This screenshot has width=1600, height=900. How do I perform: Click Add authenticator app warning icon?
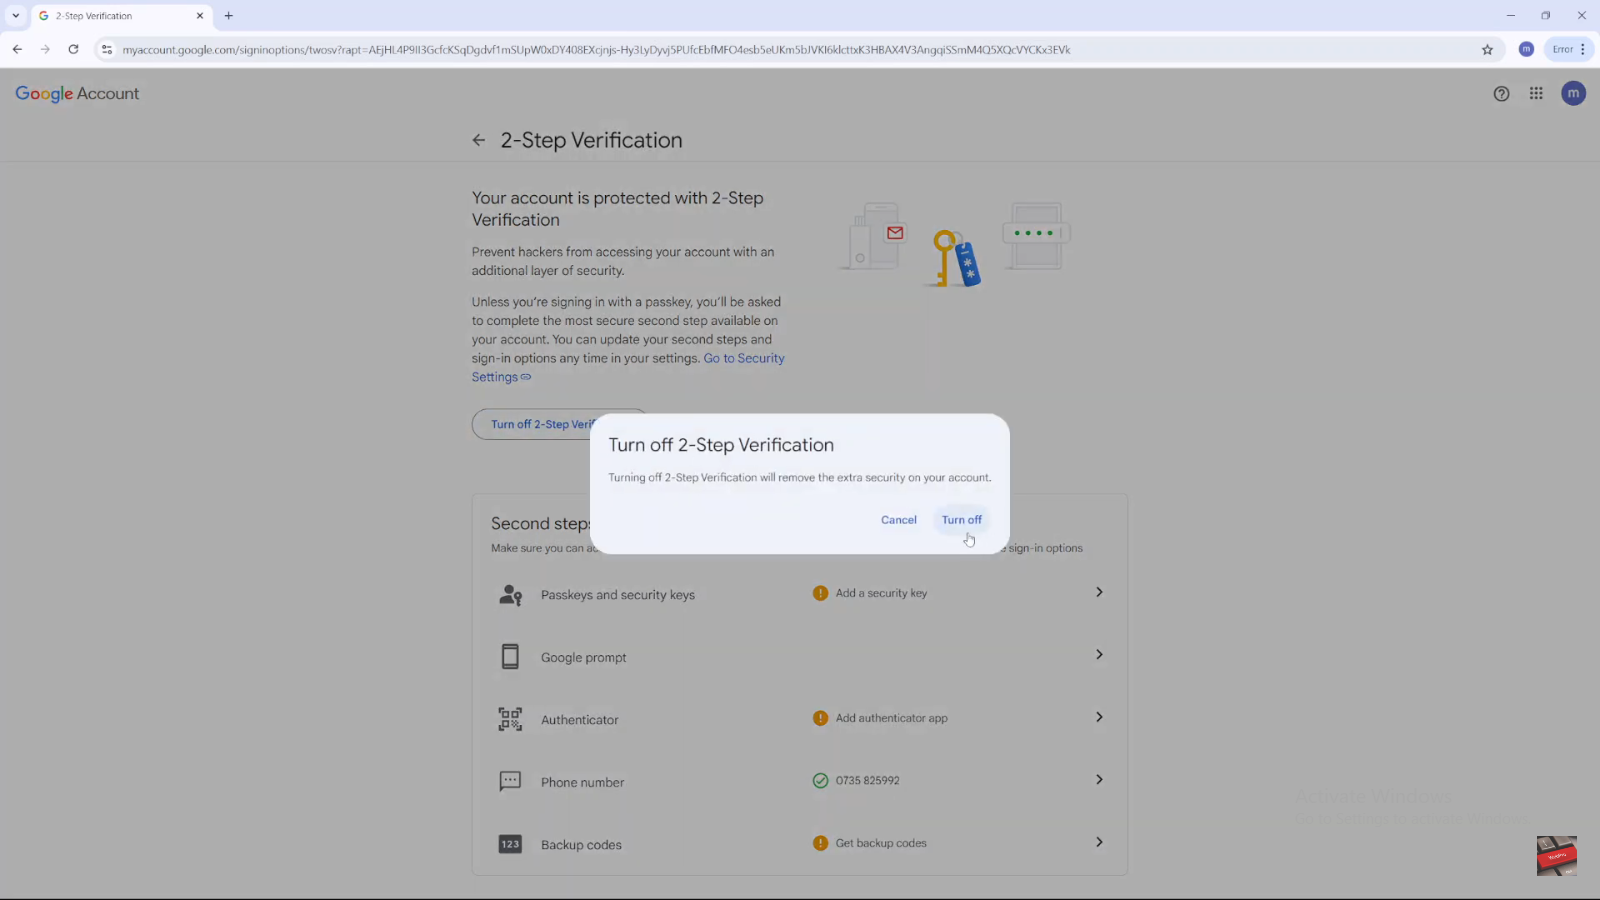pyautogui.click(x=820, y=718)
